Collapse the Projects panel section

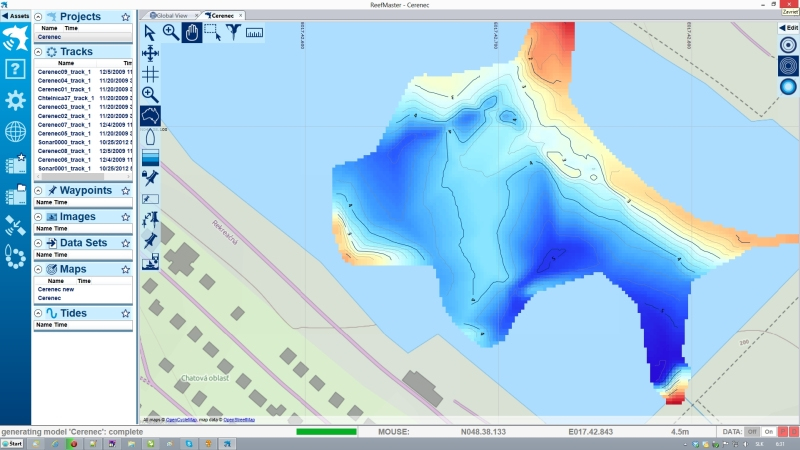coord(37,17)
